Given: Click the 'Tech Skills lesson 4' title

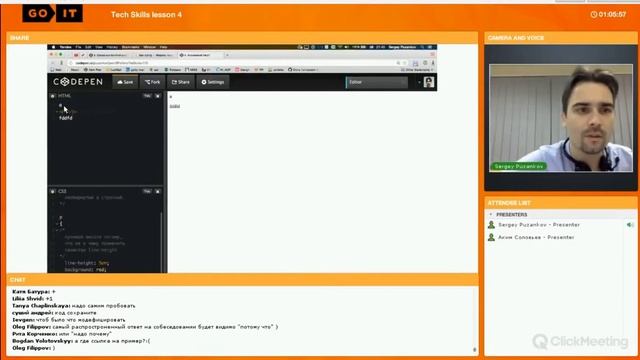Looking at the screenshot, I should 147,15.
